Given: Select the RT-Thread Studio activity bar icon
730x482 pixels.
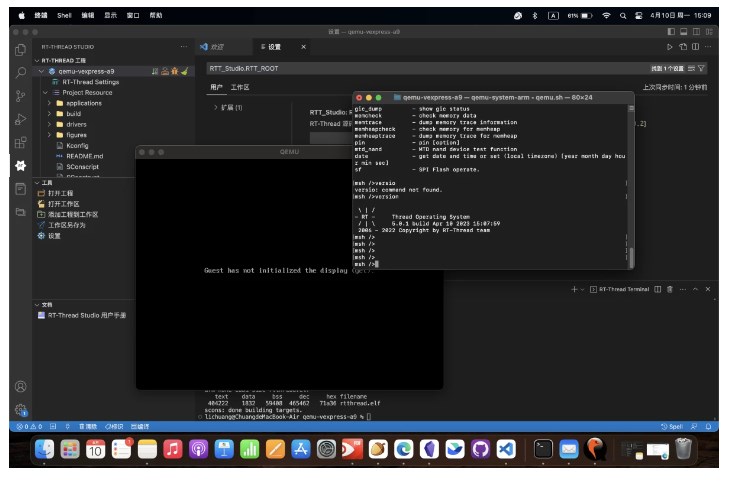Looking at the screenshot, I should (20, 165).
